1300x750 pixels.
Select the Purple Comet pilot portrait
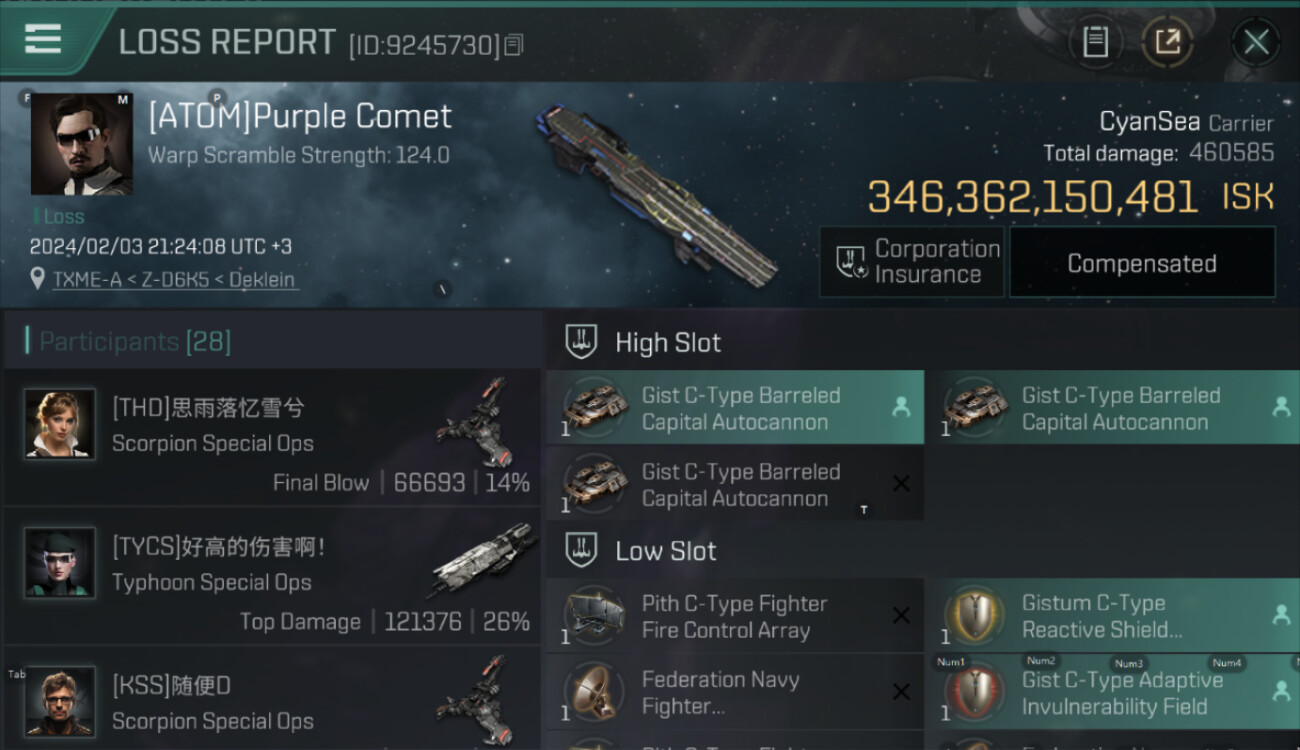pos(81,144)
